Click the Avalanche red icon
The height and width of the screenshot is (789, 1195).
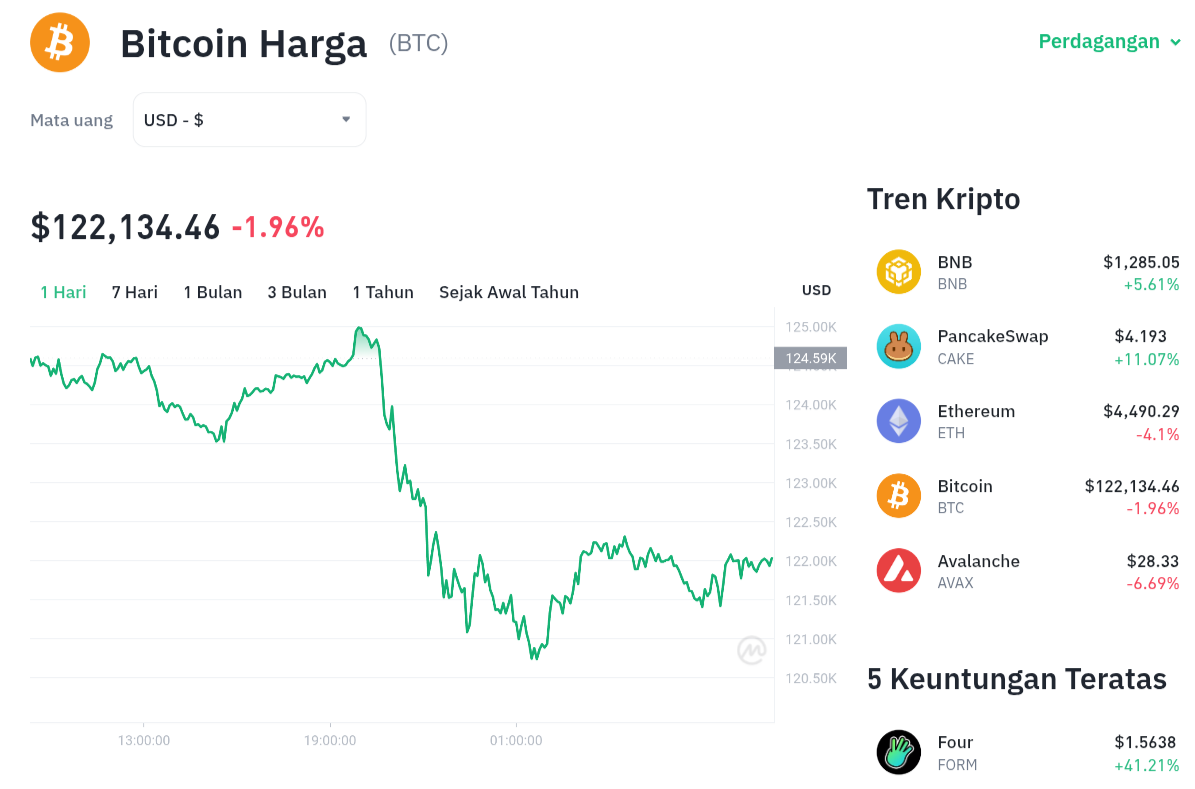pyautogui.click(x=898, y=571)
